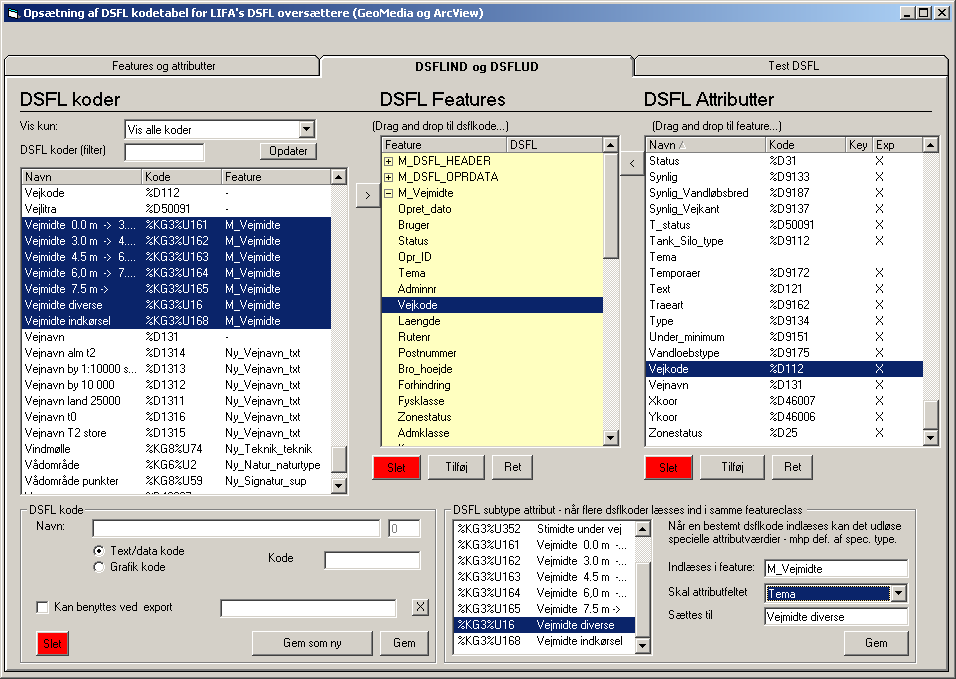The width and height of the screenshot is (956, 679).
Task: Open the Test DSFL tab
Action: point(793,66)
